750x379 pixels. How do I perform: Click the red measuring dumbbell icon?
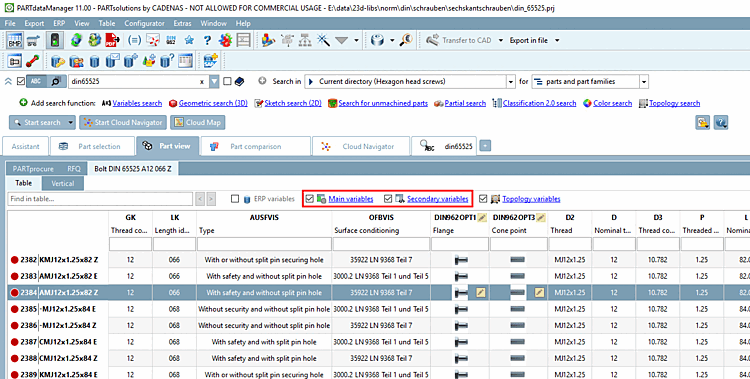click(32, 61)
